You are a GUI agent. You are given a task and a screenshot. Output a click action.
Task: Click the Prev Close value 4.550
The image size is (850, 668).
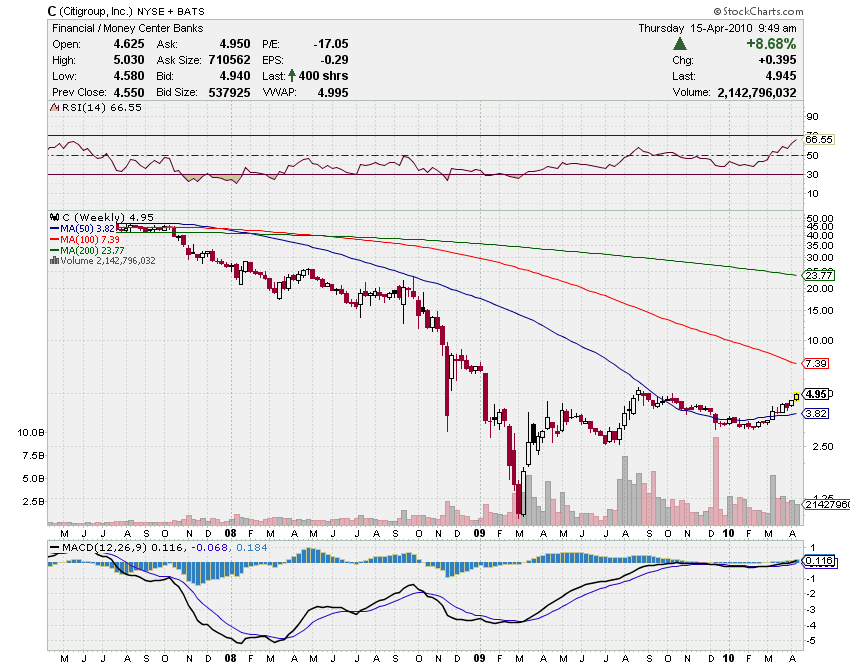pos(128,92)
